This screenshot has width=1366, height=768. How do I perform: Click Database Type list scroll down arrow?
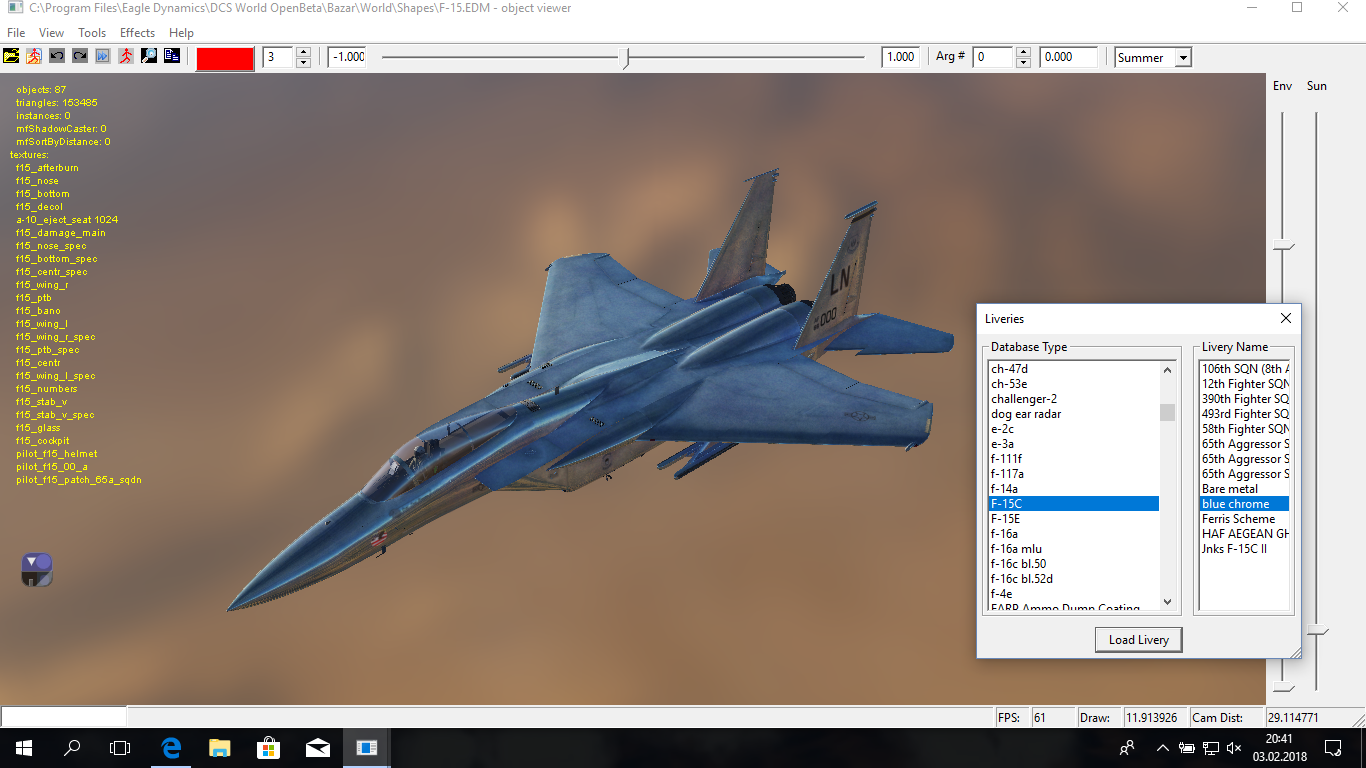pos(1167,602)
